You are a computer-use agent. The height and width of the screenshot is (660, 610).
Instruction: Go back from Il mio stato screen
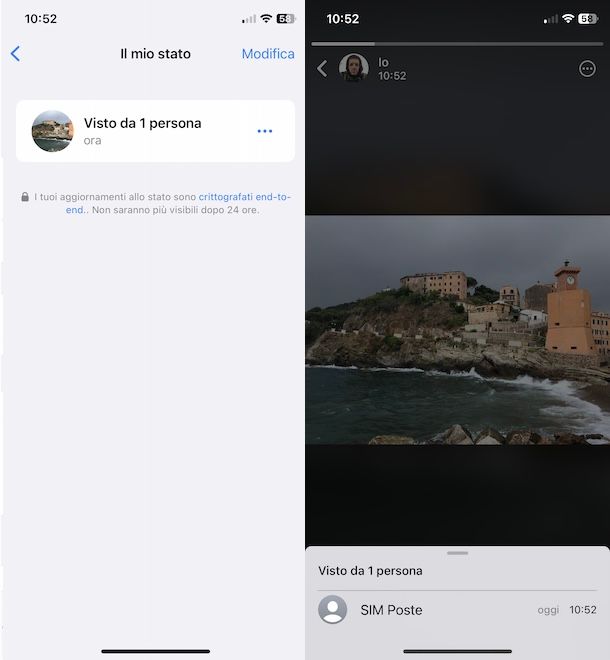[16, 54]
